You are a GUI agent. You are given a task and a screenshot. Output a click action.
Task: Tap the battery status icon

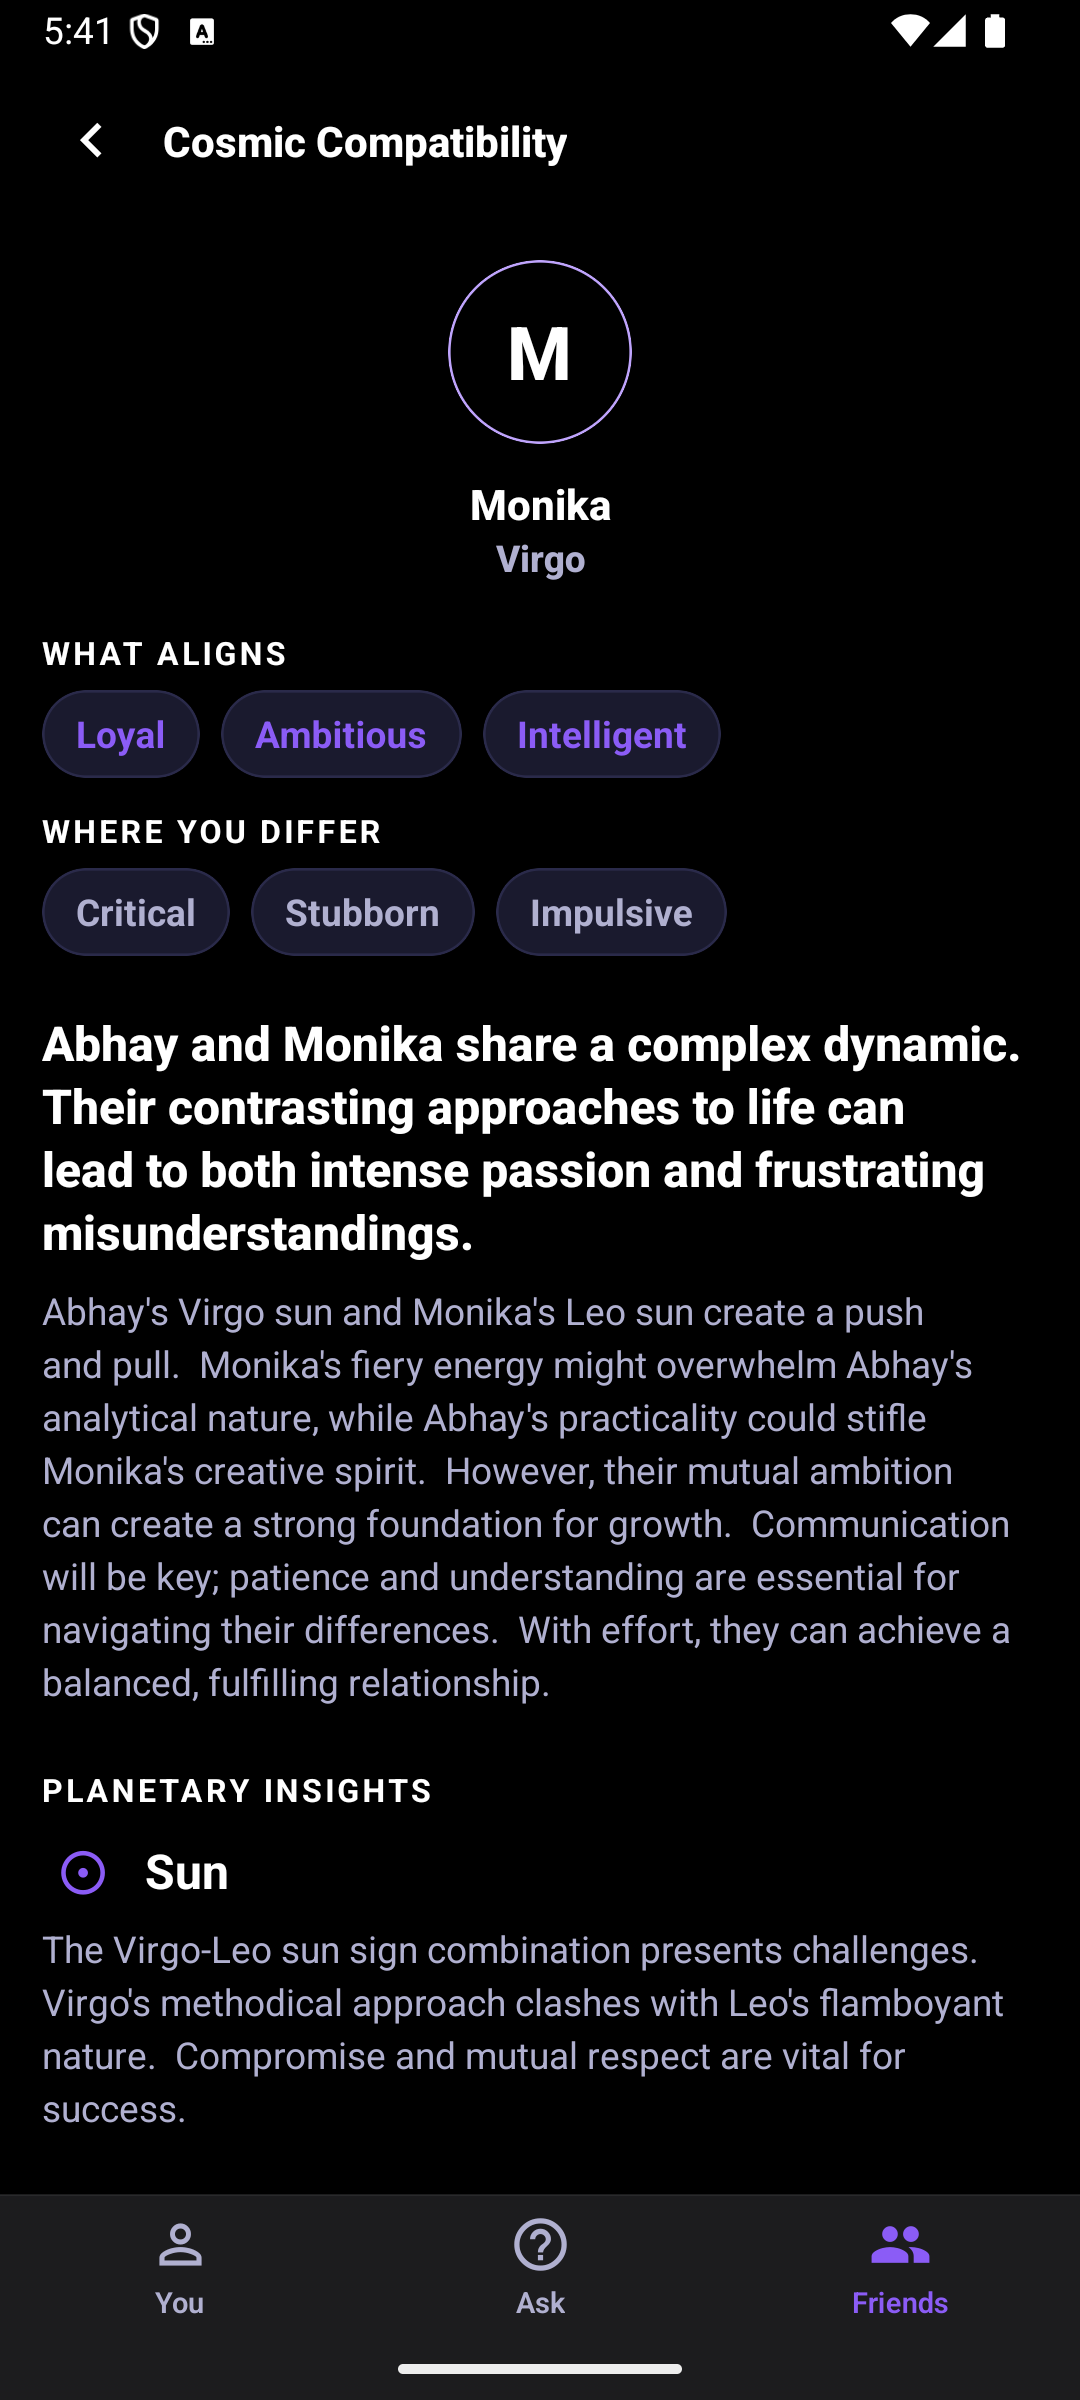[x=994, y=31]
